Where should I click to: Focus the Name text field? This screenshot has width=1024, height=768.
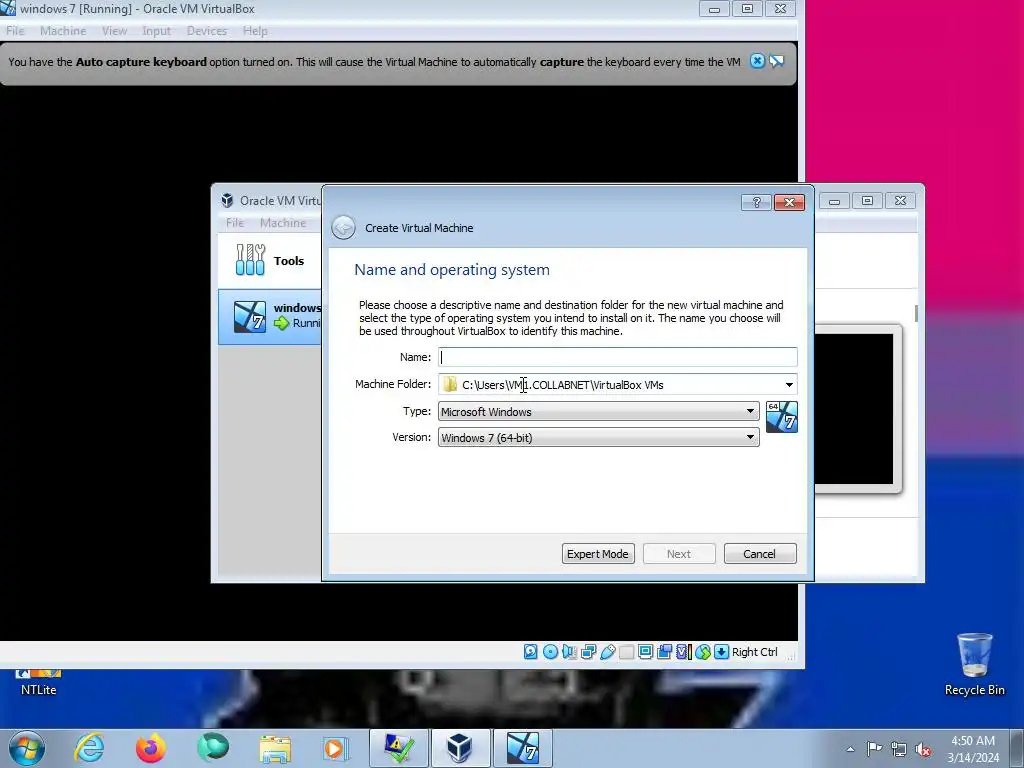coord(617,357)
